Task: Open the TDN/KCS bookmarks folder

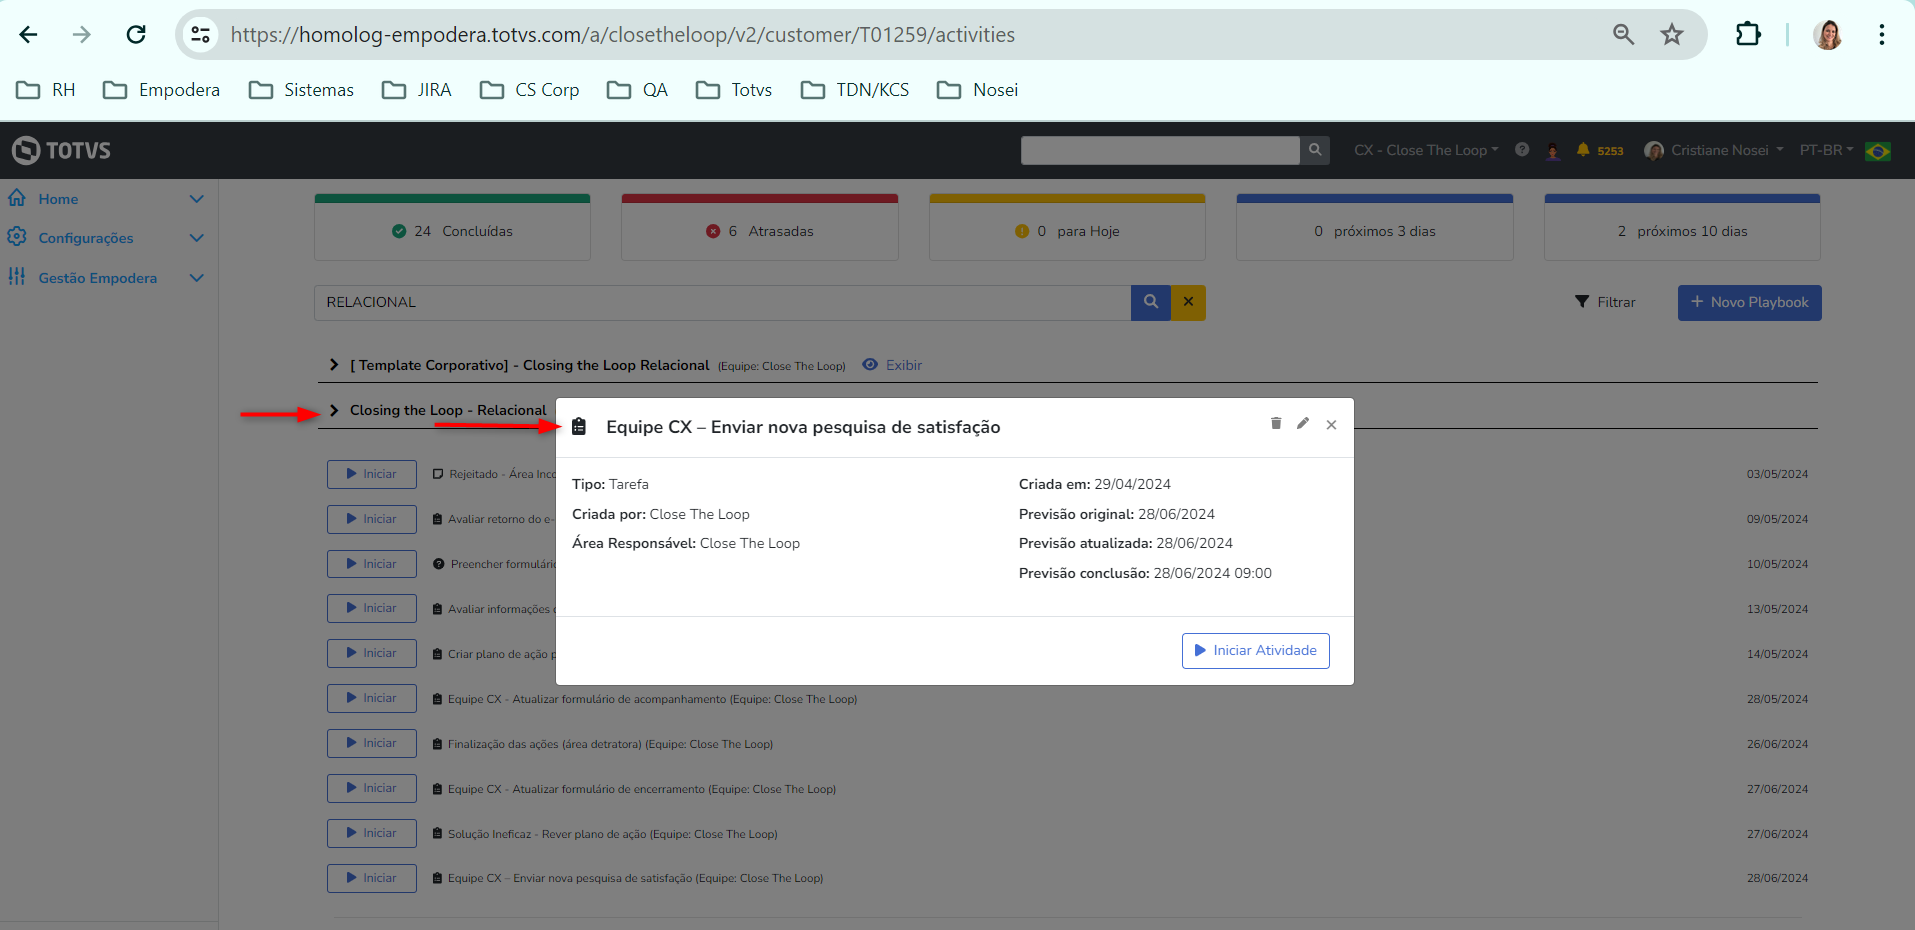Action: tap(856, 90)
